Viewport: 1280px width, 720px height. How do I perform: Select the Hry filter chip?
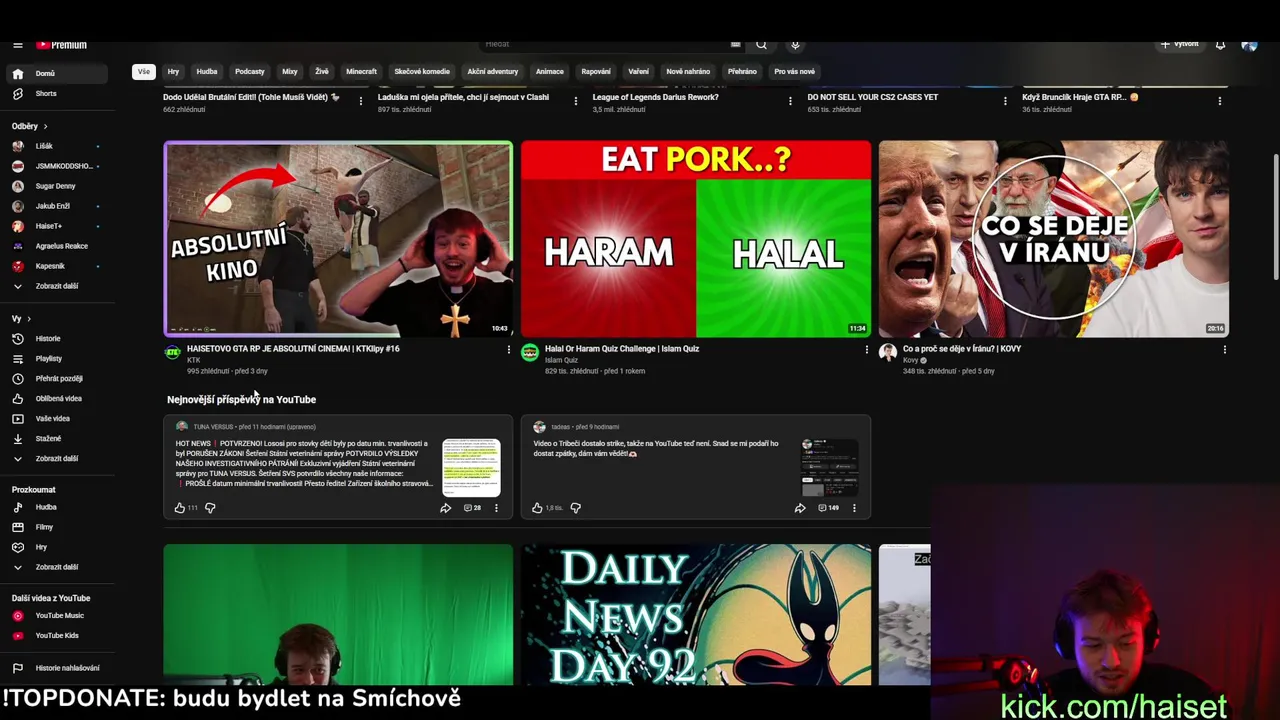coord(173,72)
